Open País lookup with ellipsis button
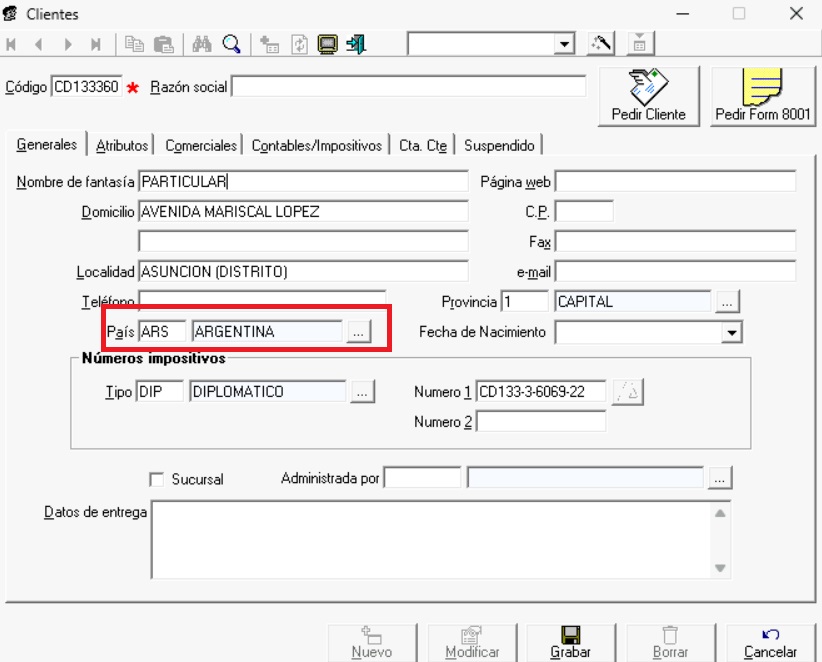Viewport: 822px width, 662px height. pos(359,332)
